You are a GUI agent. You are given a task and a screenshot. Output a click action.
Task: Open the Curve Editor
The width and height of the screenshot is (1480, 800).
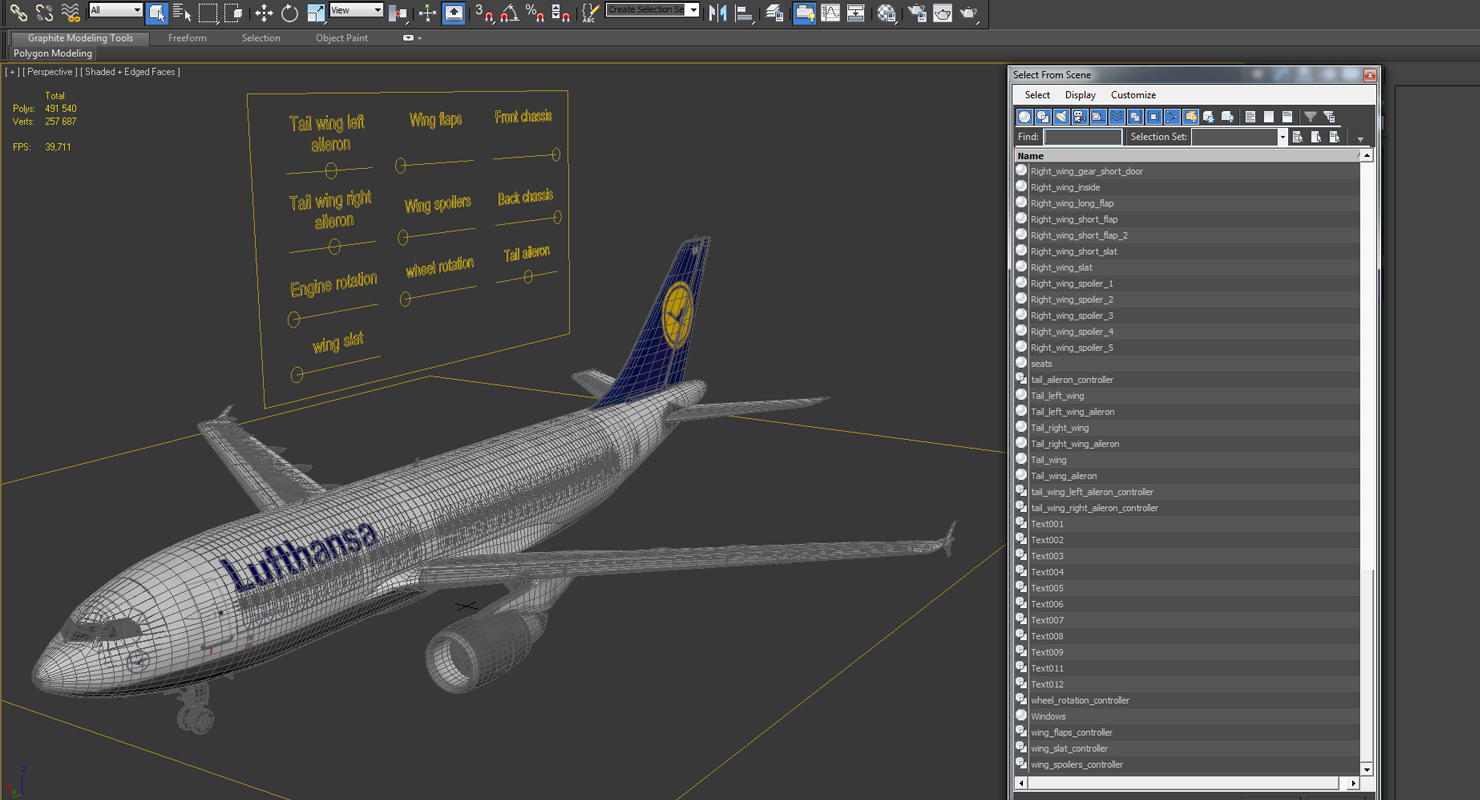[x=830, y=13]
